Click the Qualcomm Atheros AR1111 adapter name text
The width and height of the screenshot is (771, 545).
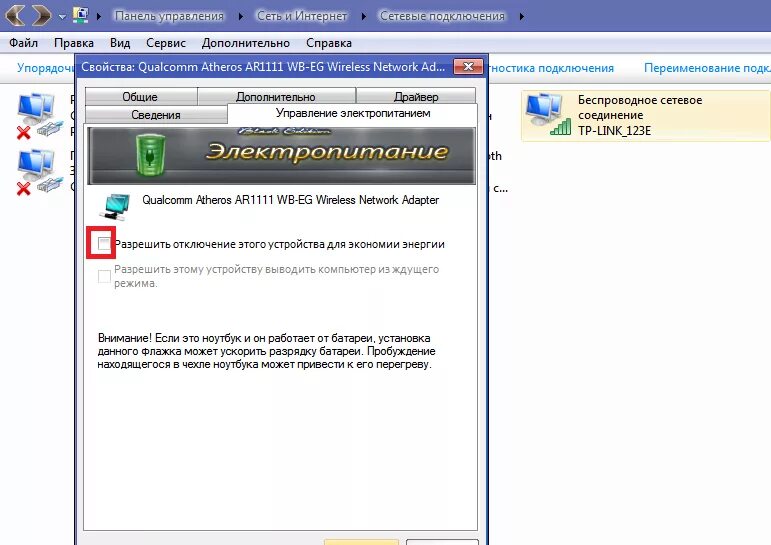[291, 200]
